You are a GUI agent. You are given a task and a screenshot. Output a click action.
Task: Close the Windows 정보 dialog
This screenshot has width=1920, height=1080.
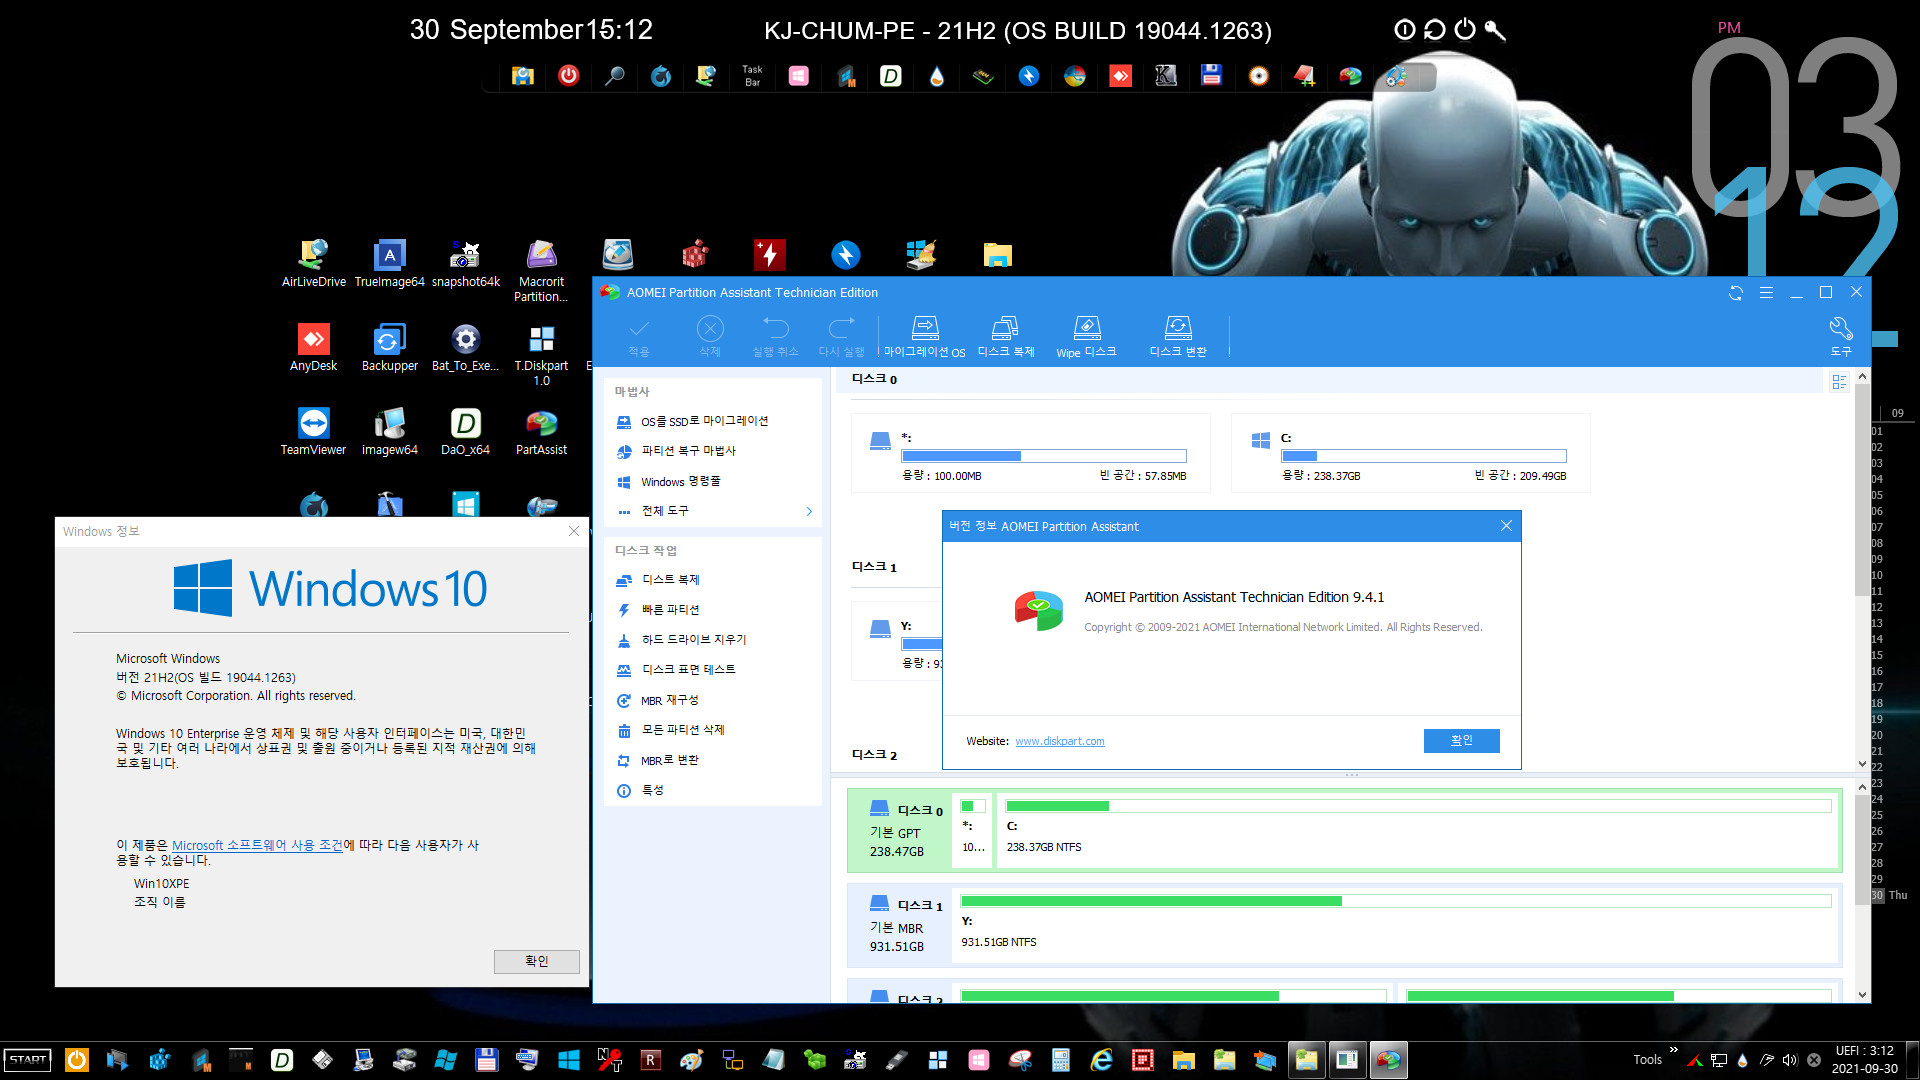click(x=574, y=531)
